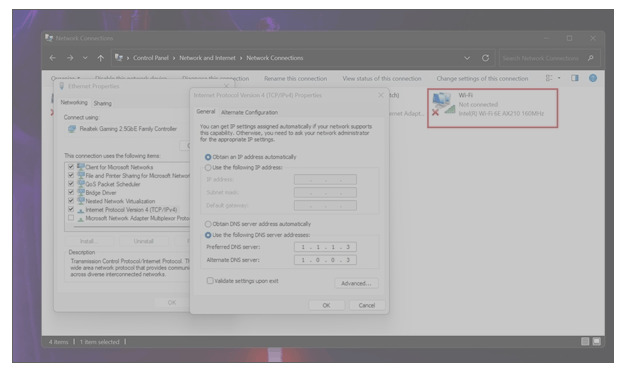
Task: Click View status of this connection
Action: coord(382,79)
